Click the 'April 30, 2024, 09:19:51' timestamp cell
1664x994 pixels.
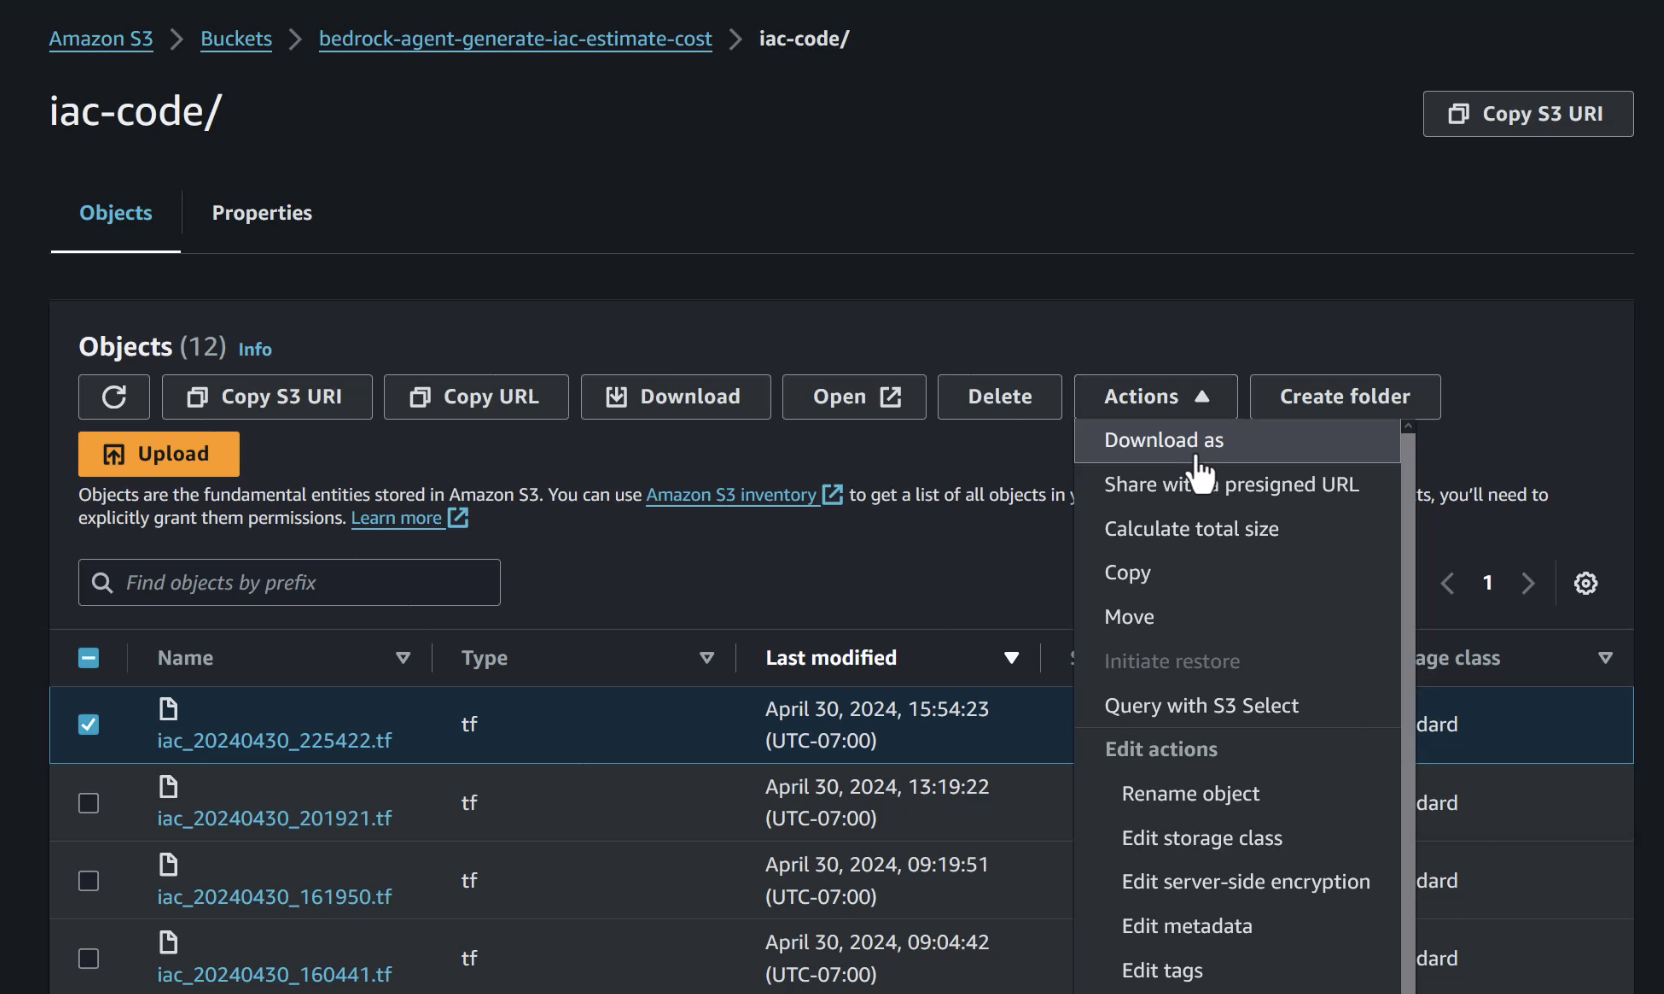(877, 881)
